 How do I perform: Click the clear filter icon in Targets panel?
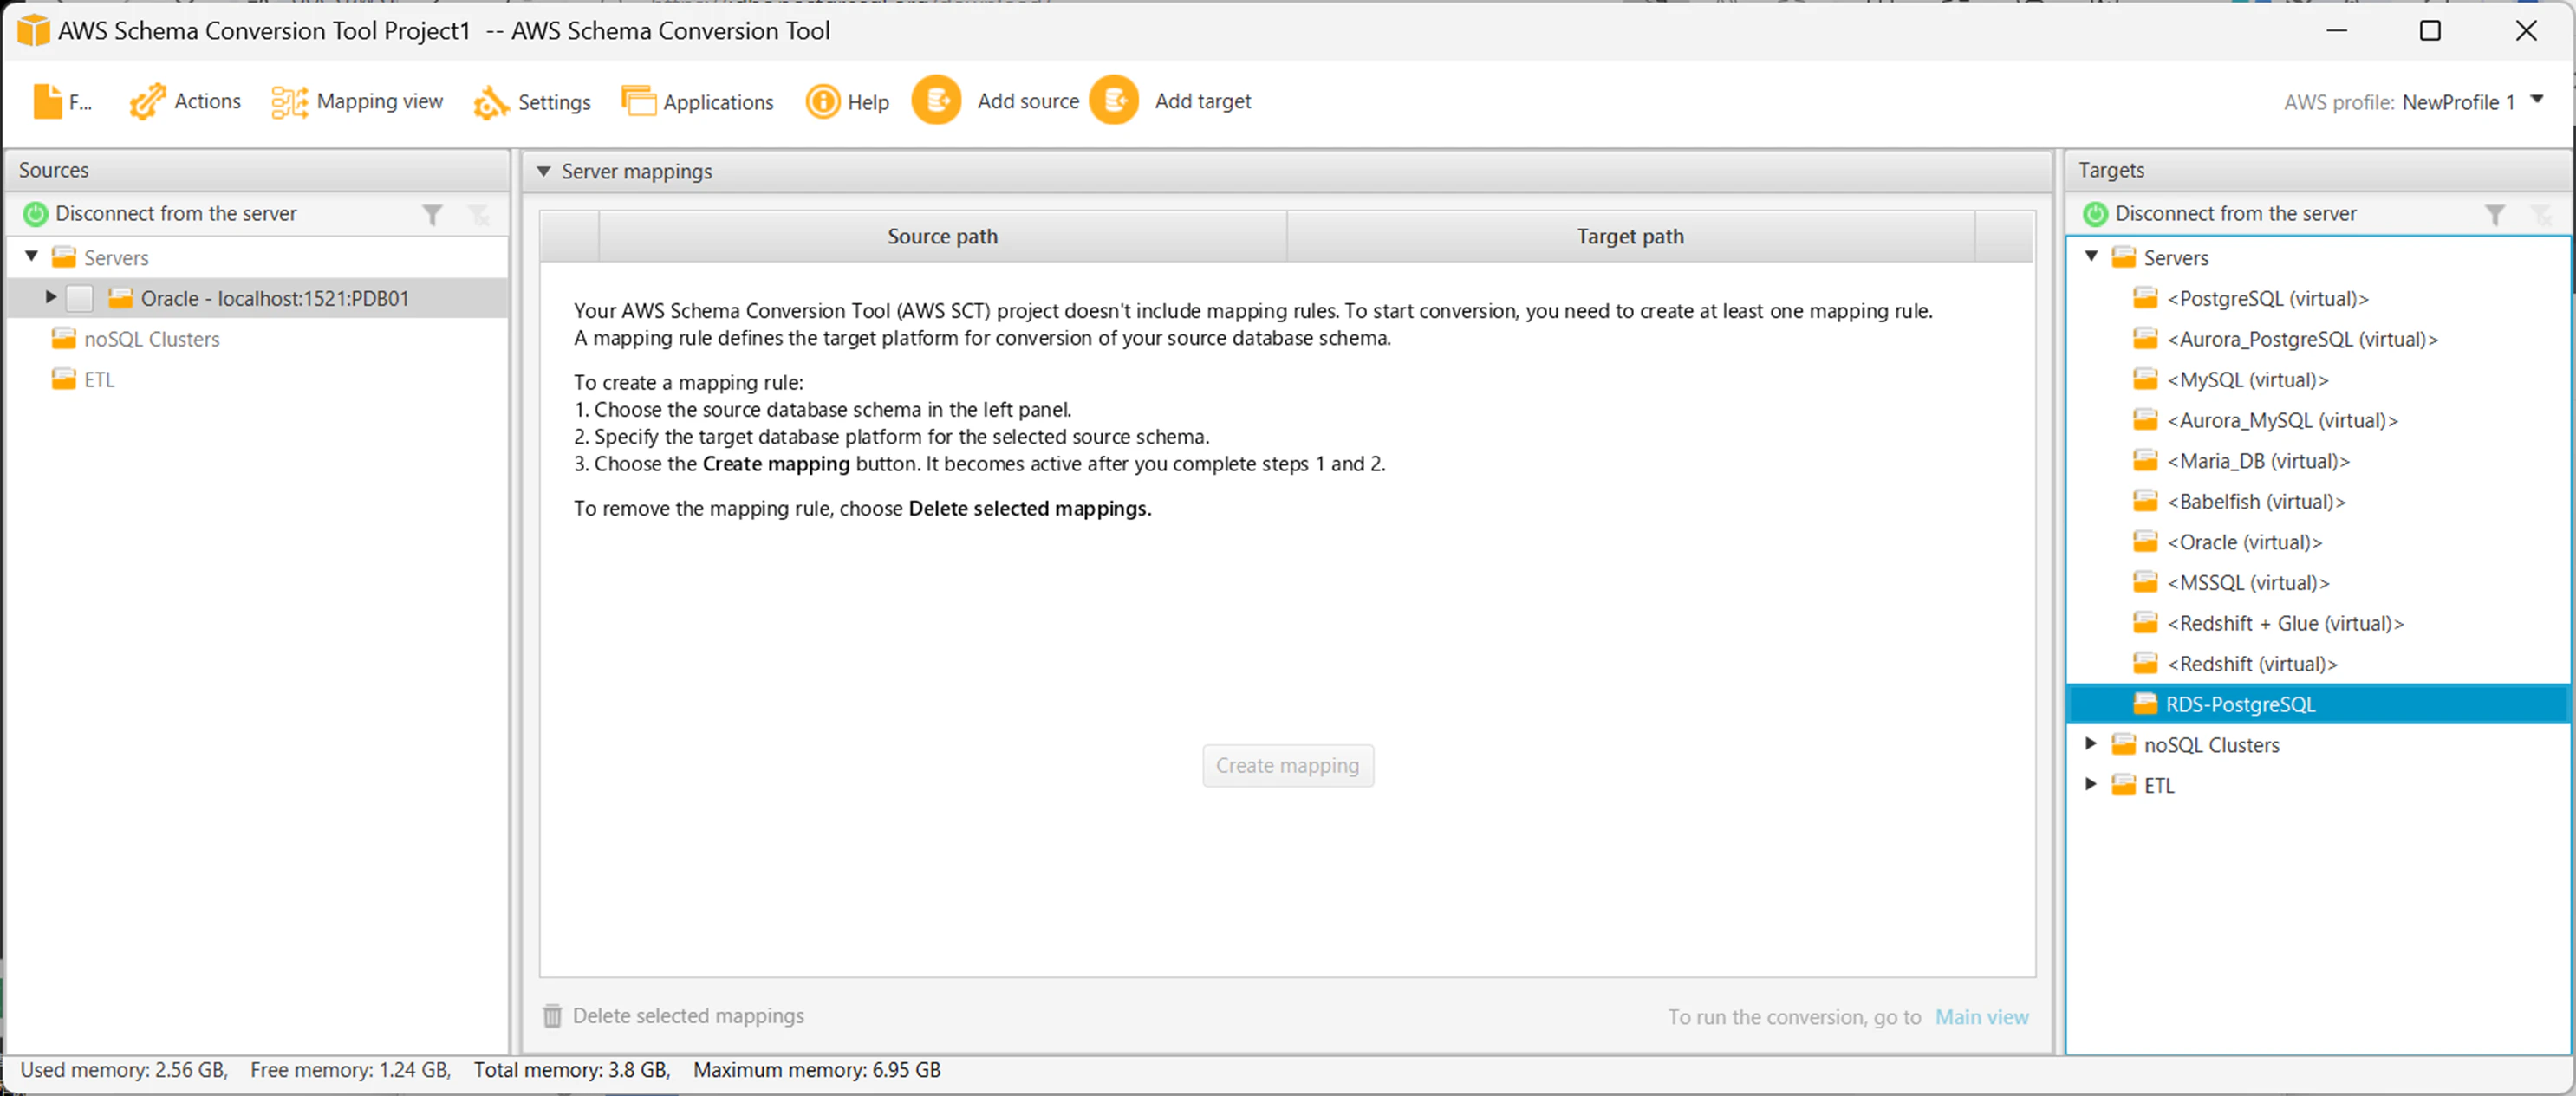(x=2541, y=214)
